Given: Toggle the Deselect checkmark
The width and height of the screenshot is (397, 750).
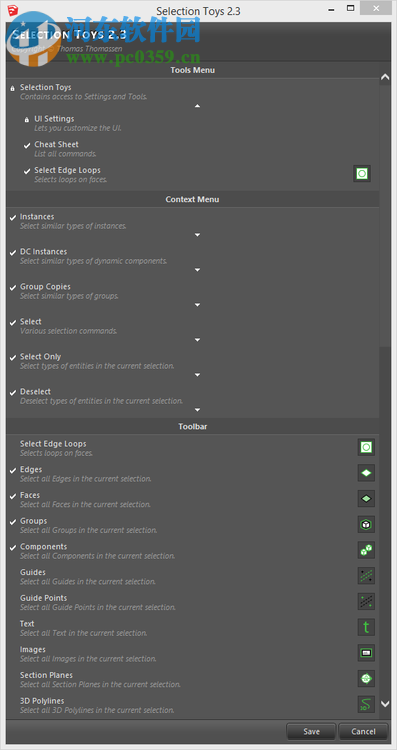Looking at the screenshot, I should [13, 392].
